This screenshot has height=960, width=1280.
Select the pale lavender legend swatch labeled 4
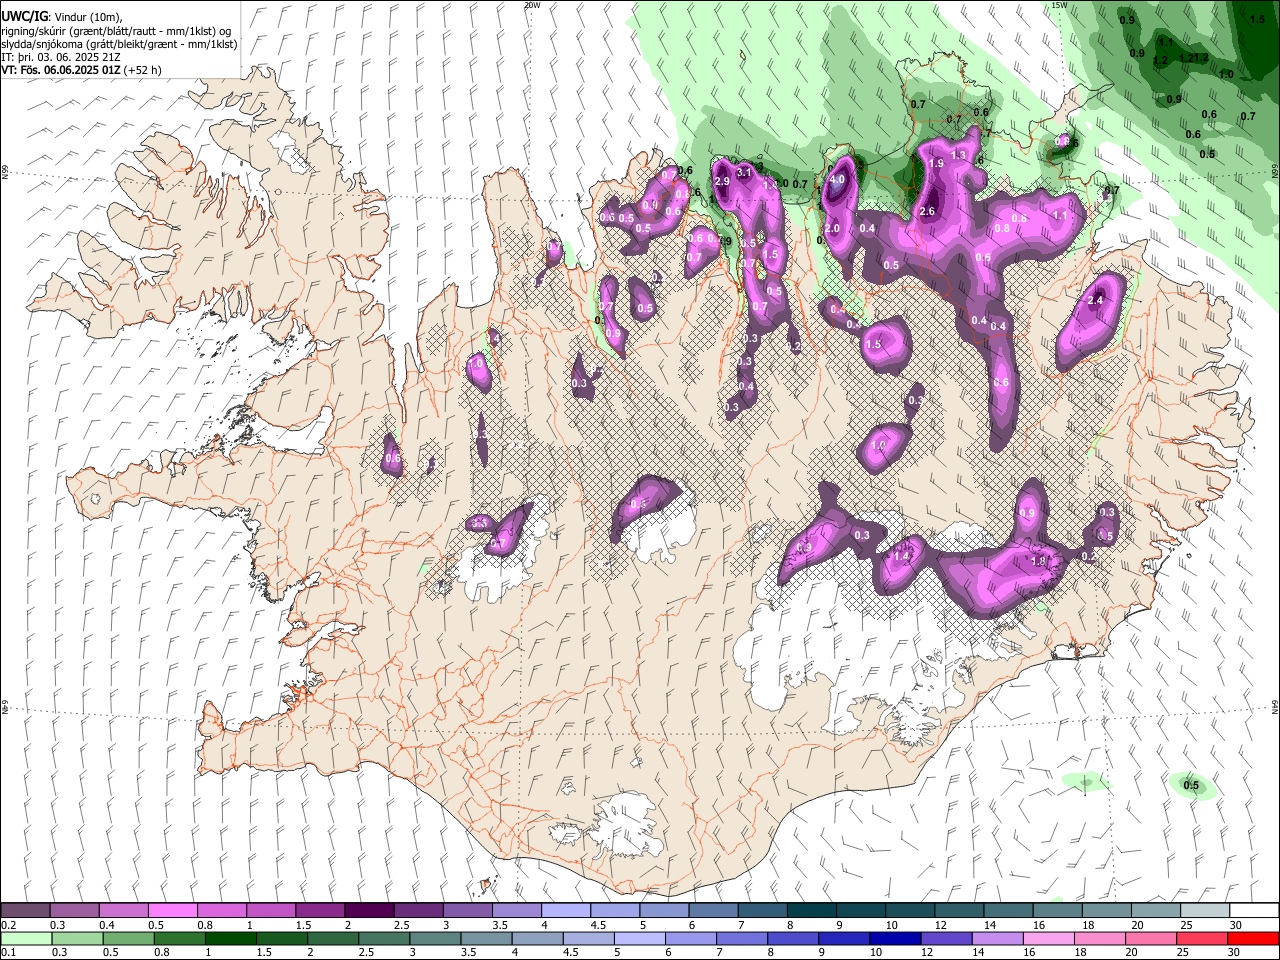(x=565, y=911)
